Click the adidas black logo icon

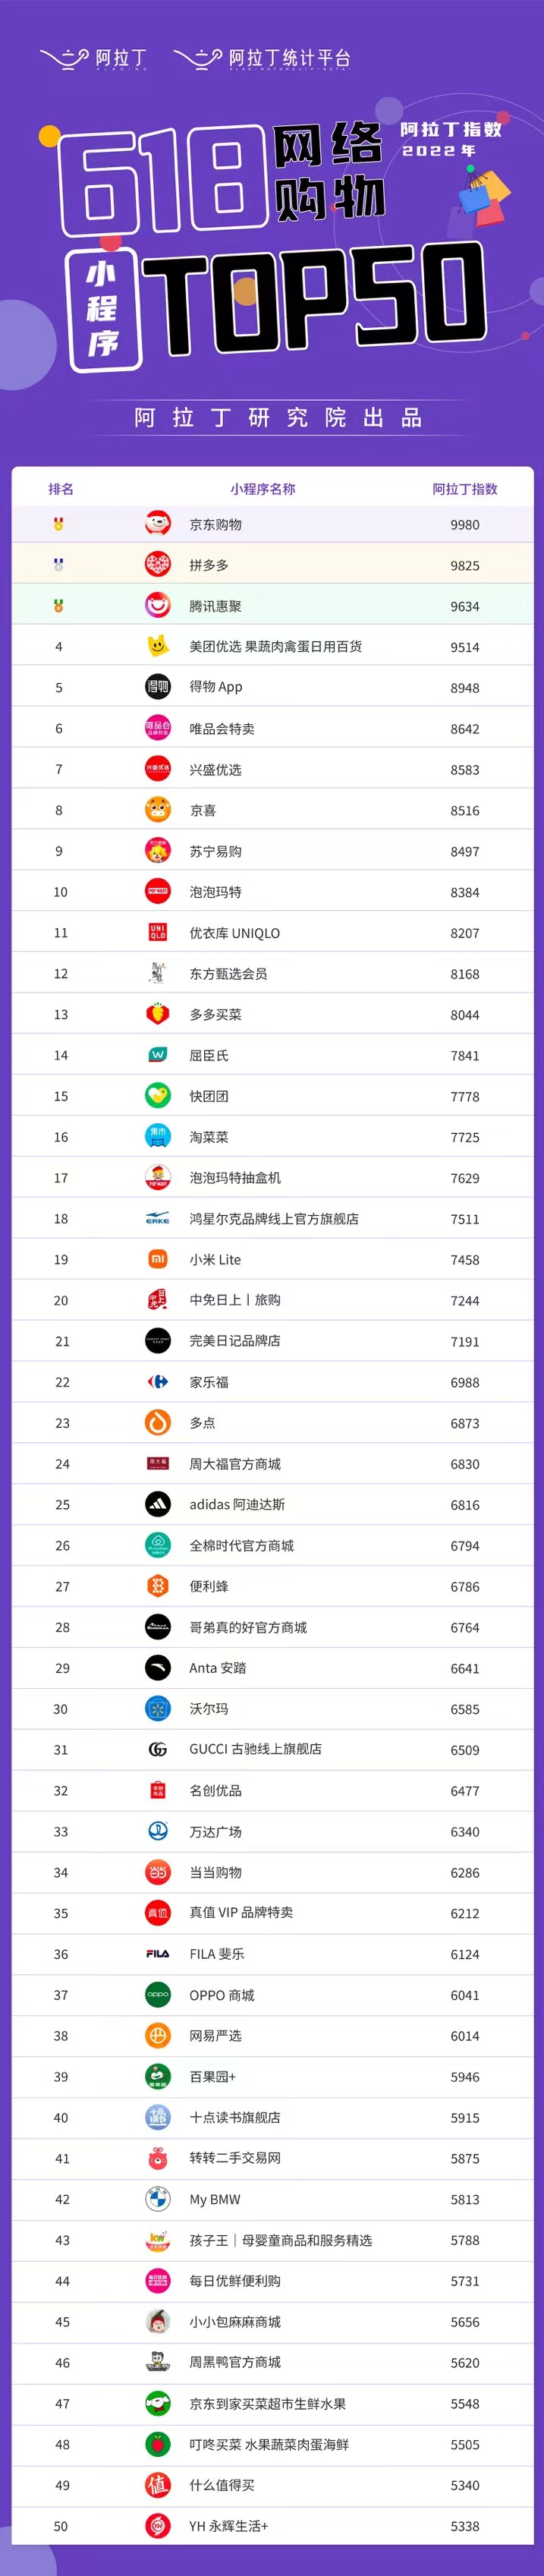click(158, 1504)
